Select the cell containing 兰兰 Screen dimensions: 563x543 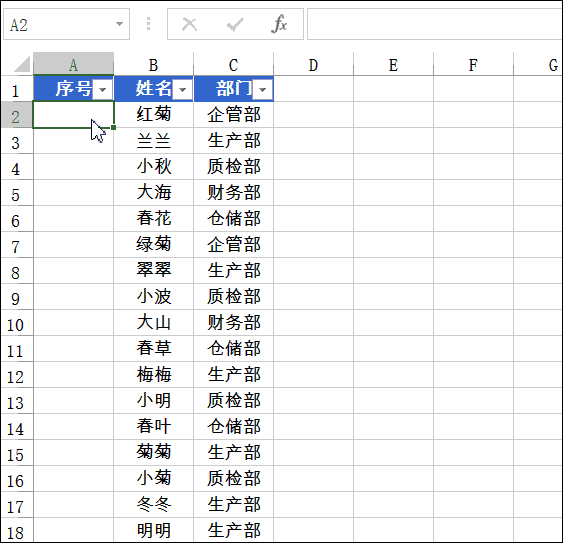pyautogui.click(x=154, y=141)
